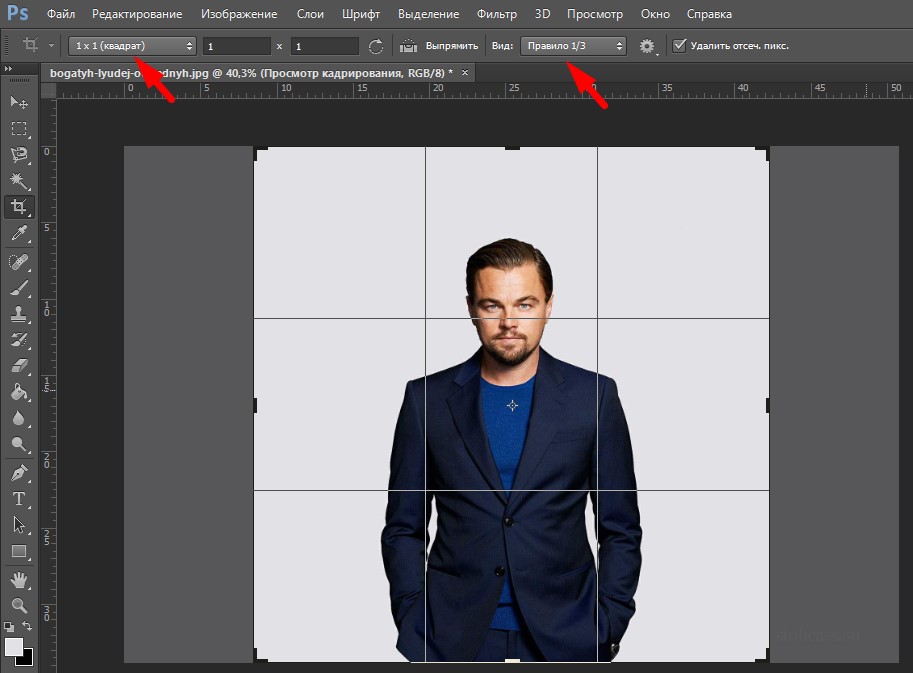Open the Окно menu
The image size is (913, 673).
656,13
